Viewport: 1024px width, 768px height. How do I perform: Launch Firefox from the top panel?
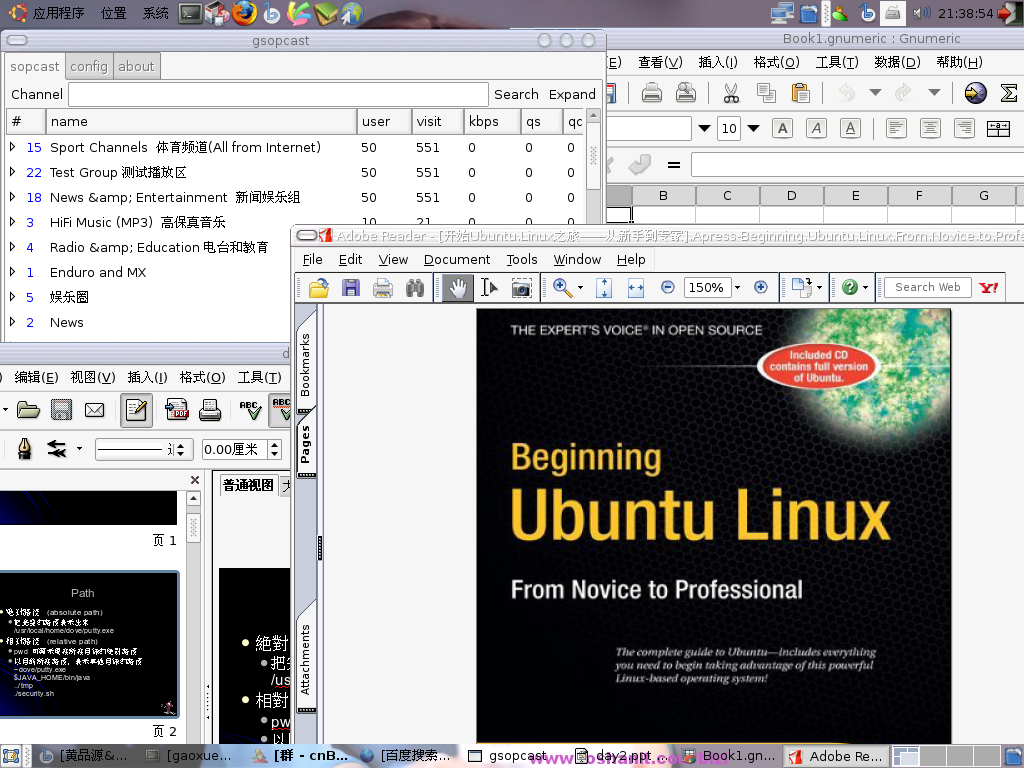[245, 12]
